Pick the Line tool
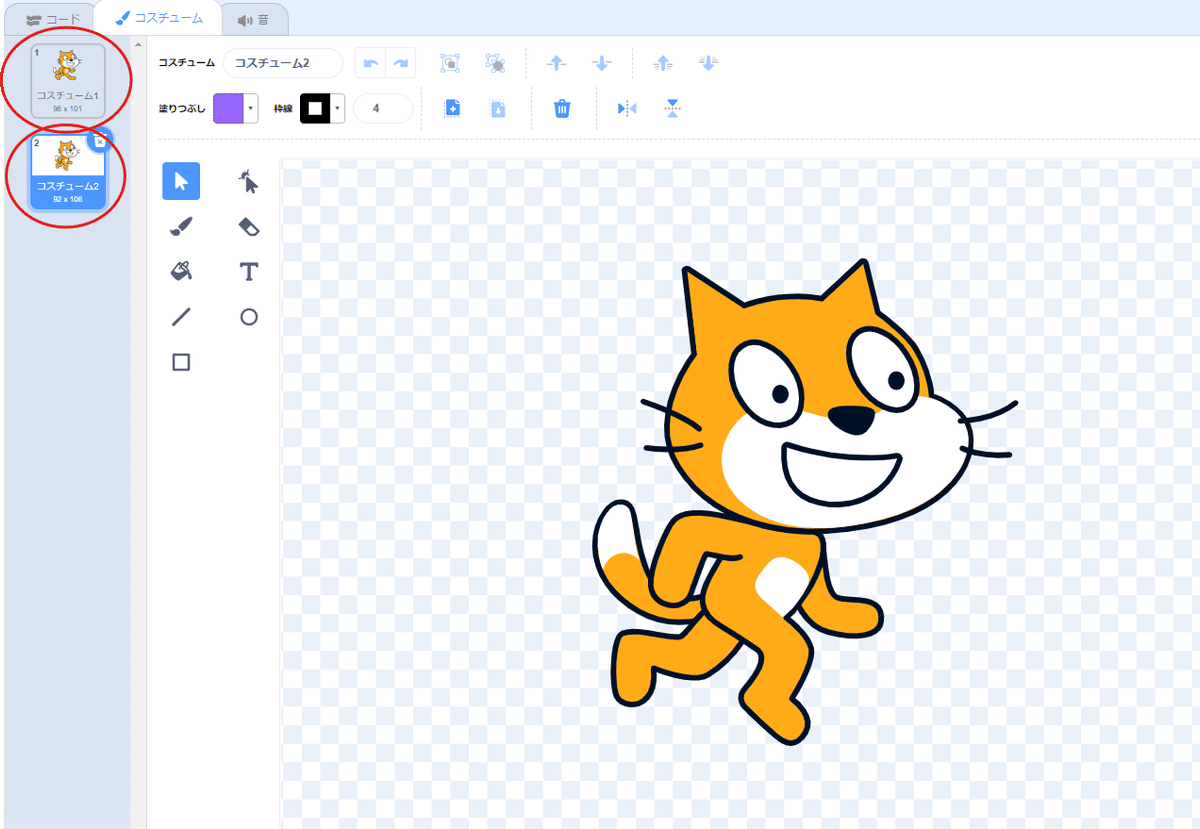 [x=181, y=317]
